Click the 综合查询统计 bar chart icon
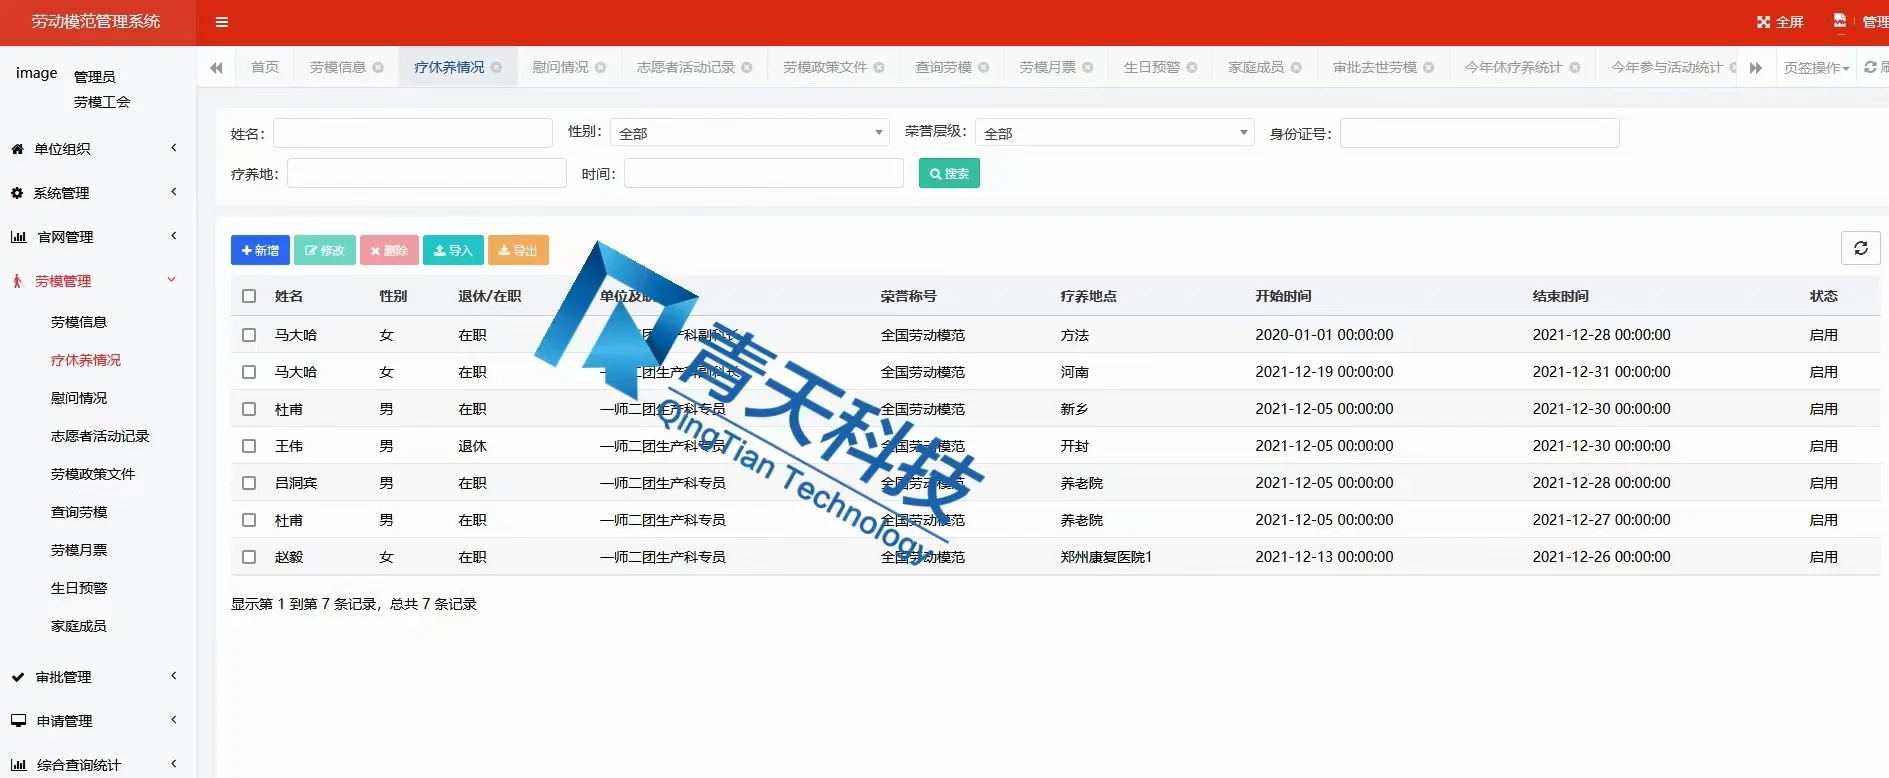This screenshot has height=778, width=1889. pyautogui.click(x=18, y=765)
